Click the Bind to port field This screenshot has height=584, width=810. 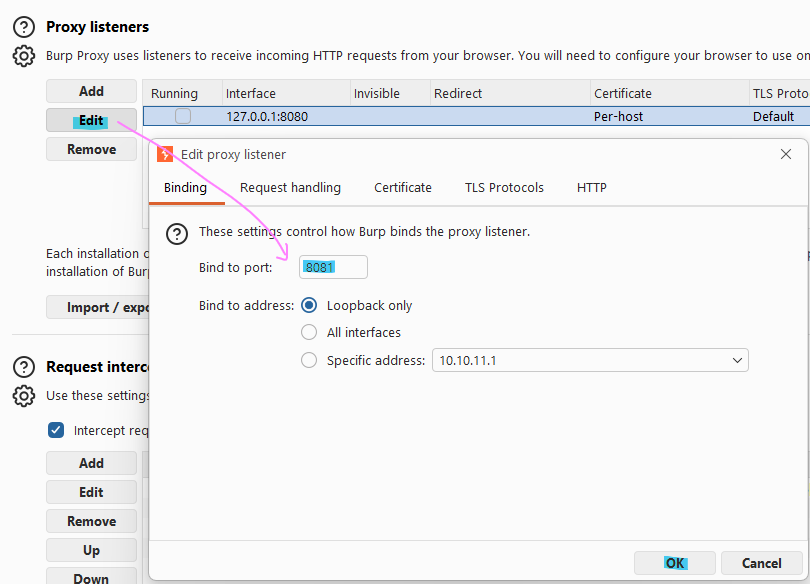pyautogui.click(x=333, y=267)
